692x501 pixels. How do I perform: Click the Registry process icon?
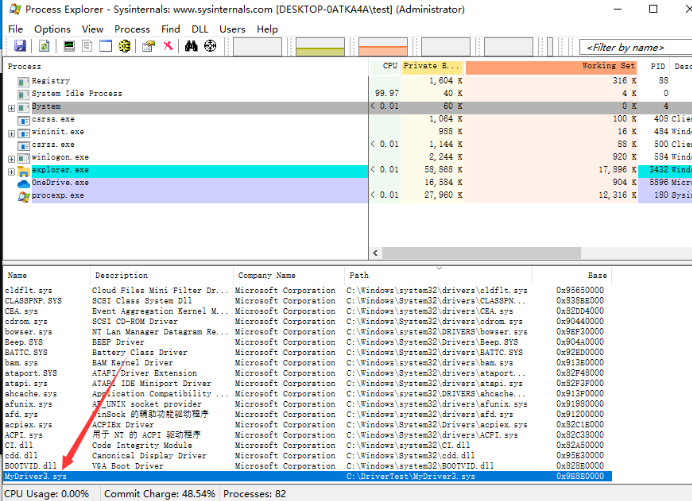(23, 82)
